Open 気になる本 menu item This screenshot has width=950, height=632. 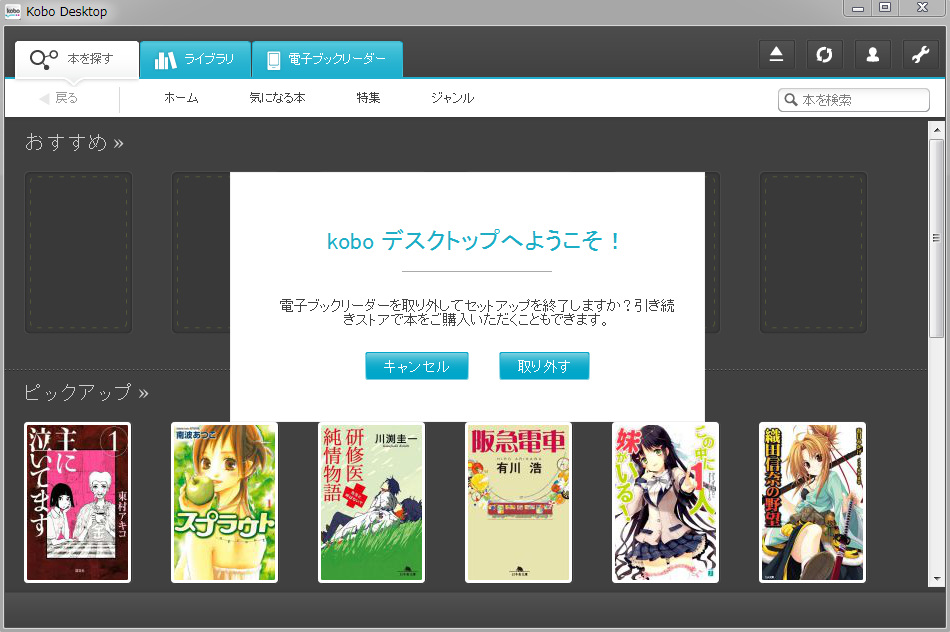coord(277,98)
